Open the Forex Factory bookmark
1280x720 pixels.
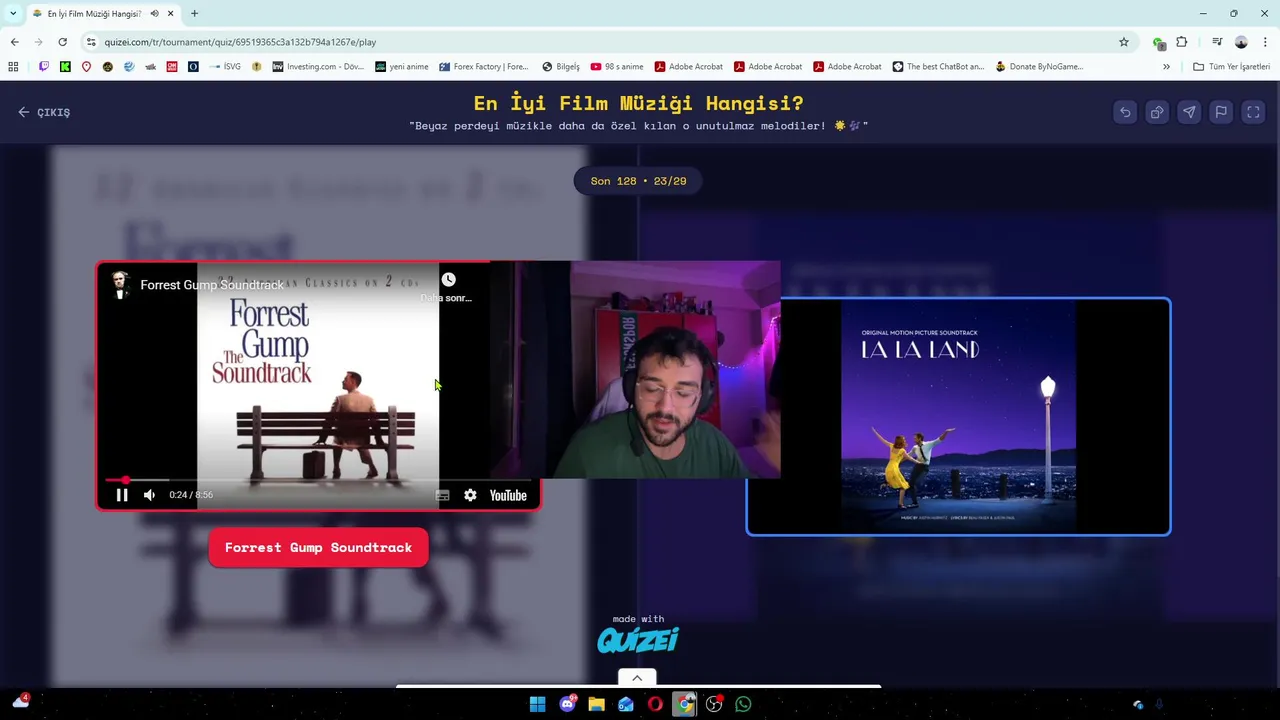click(x=484, y=67)
